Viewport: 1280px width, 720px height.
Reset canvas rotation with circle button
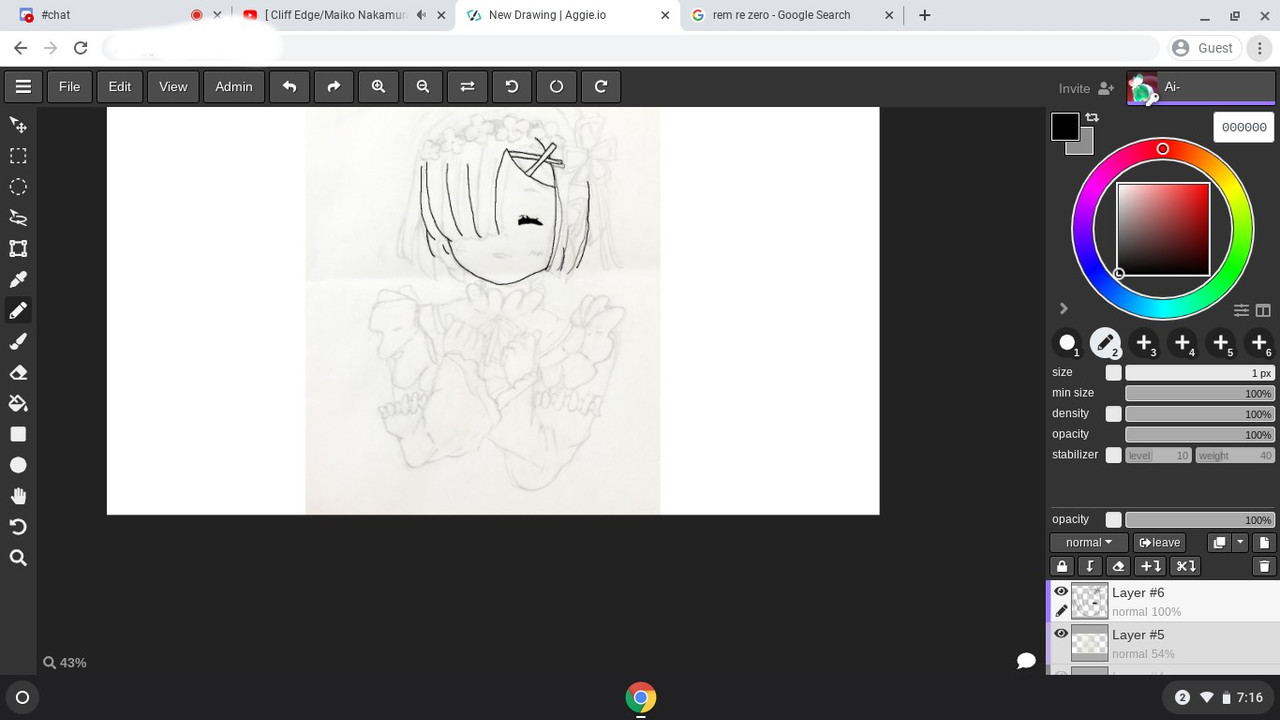point(556,87)
